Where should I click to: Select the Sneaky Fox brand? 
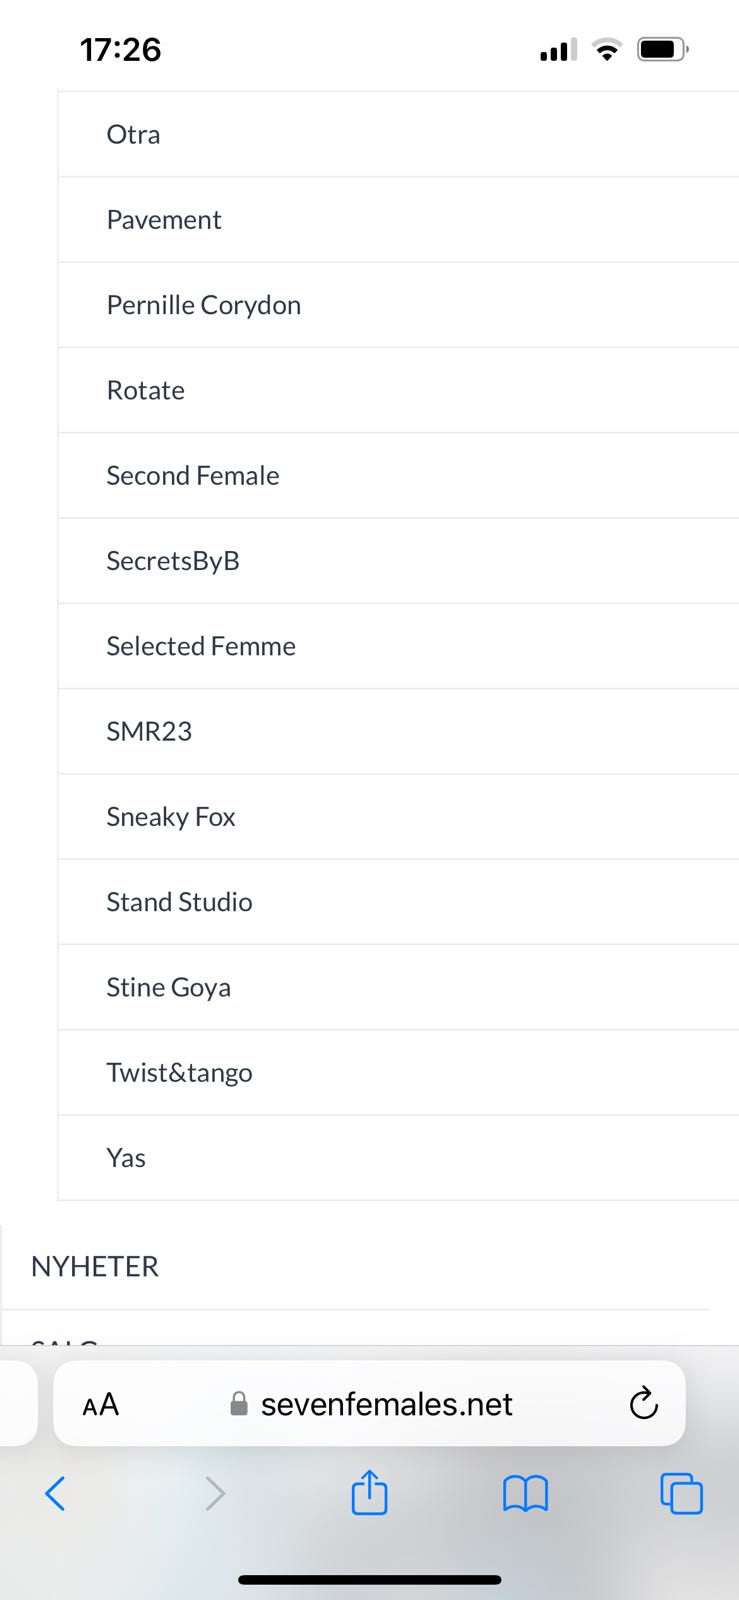point(171,817)
